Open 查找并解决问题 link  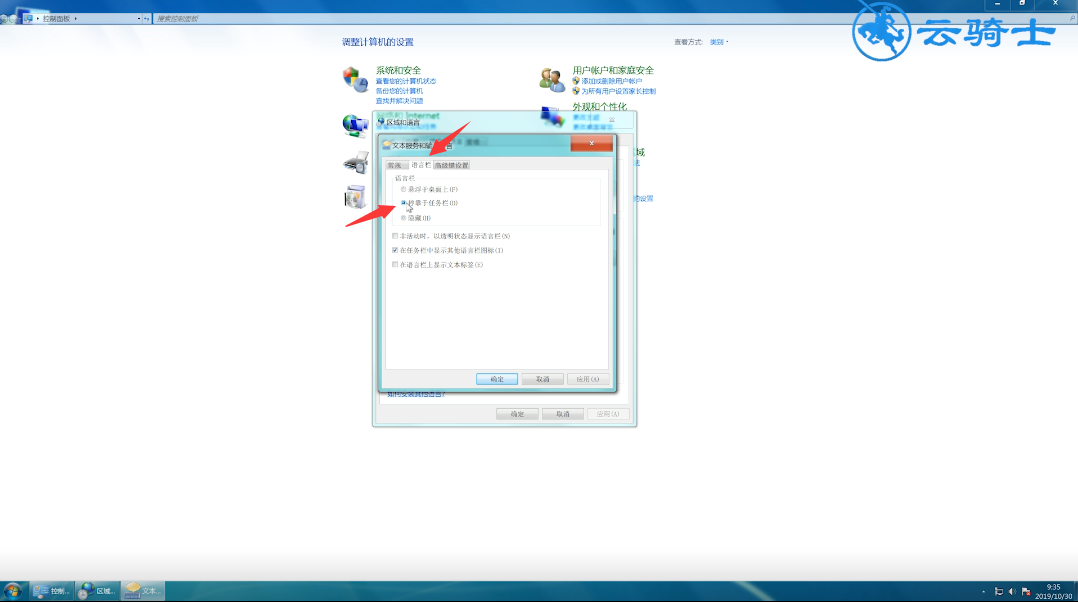tap(399, 101)
